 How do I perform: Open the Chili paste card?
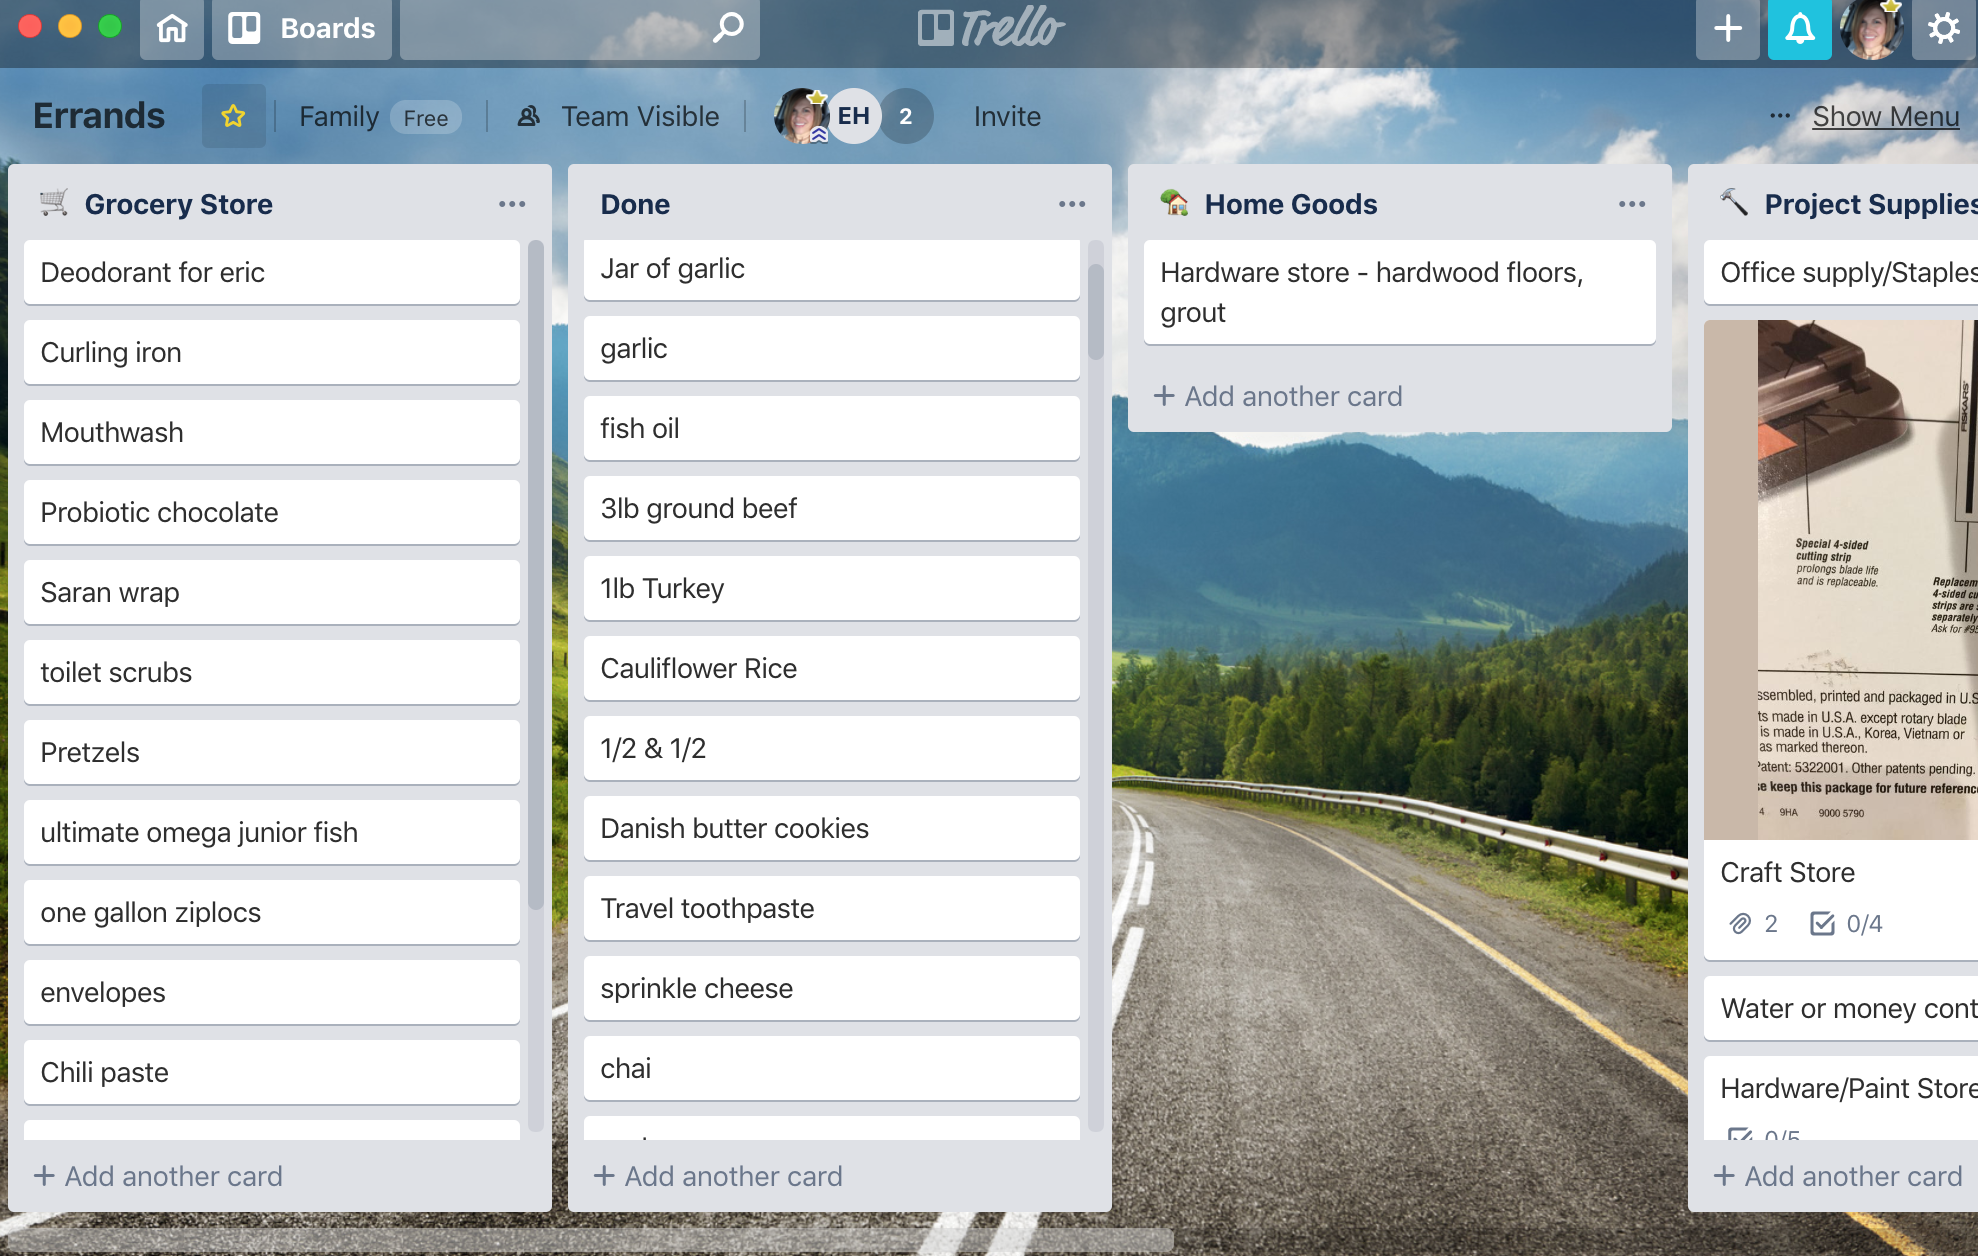(x=272, y=1072)
